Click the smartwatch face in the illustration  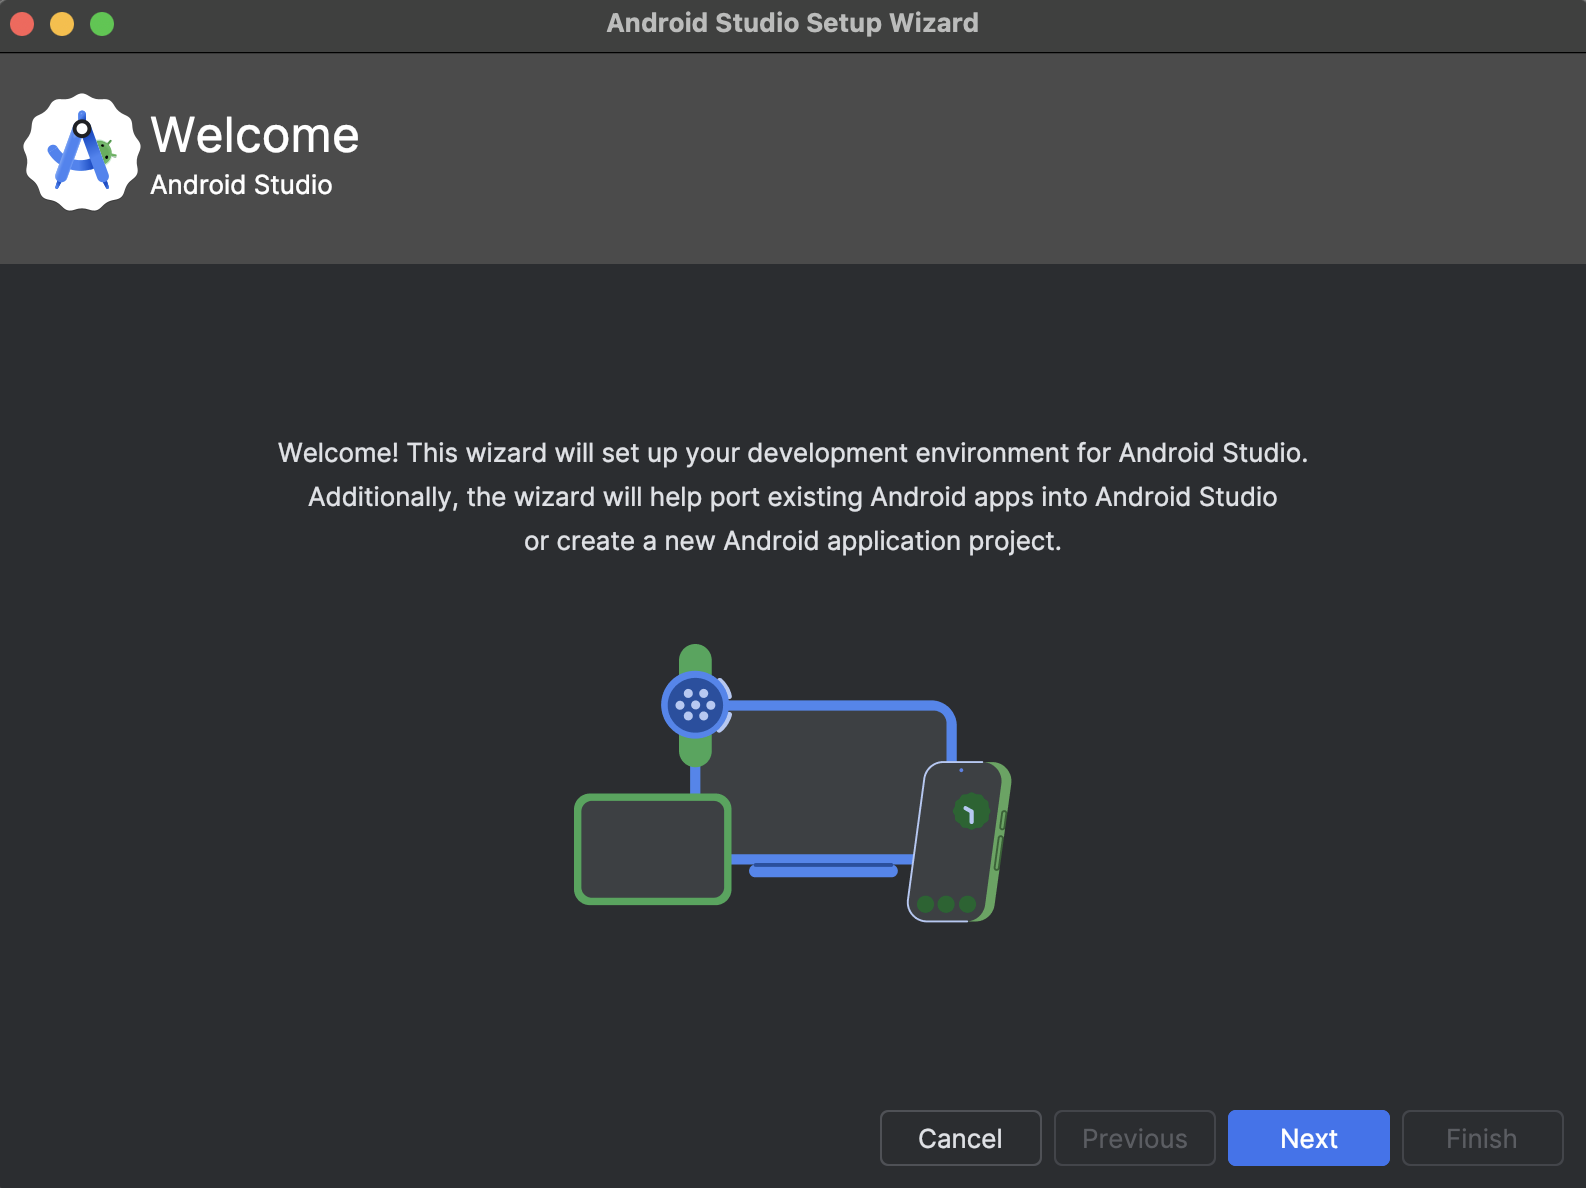[696, 705]
